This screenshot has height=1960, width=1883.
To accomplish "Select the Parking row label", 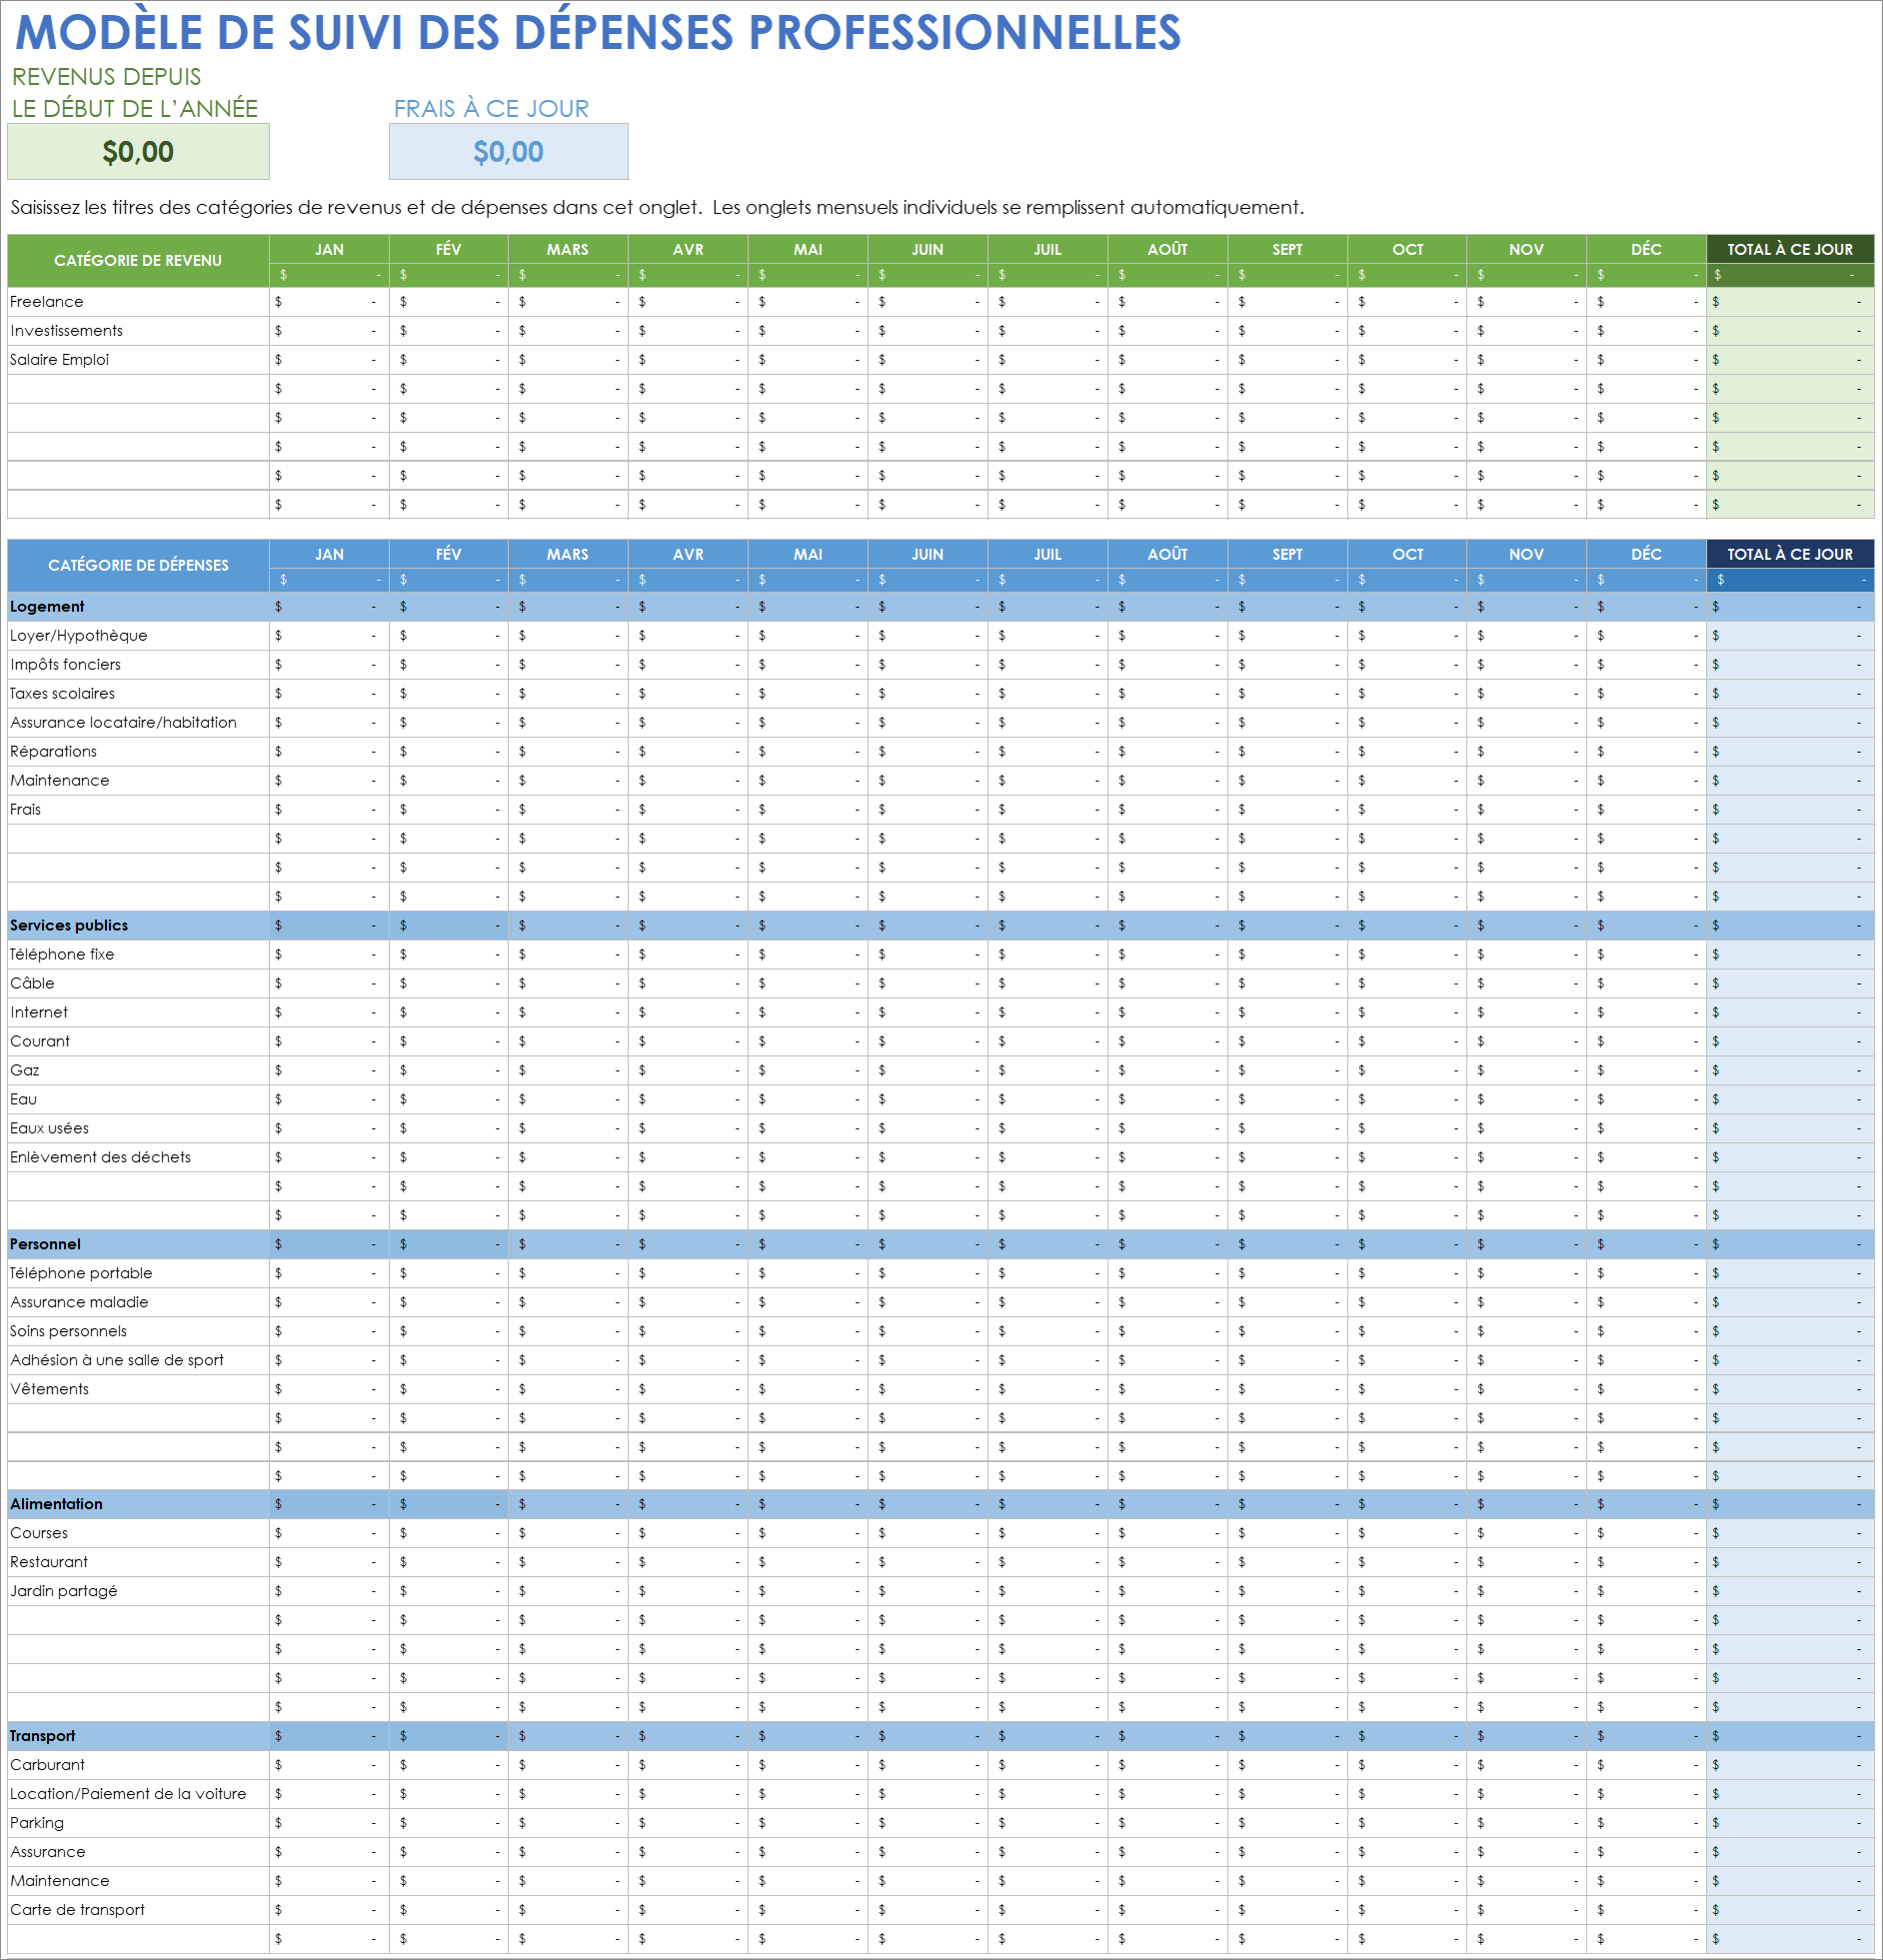I will coord(37,1824).
